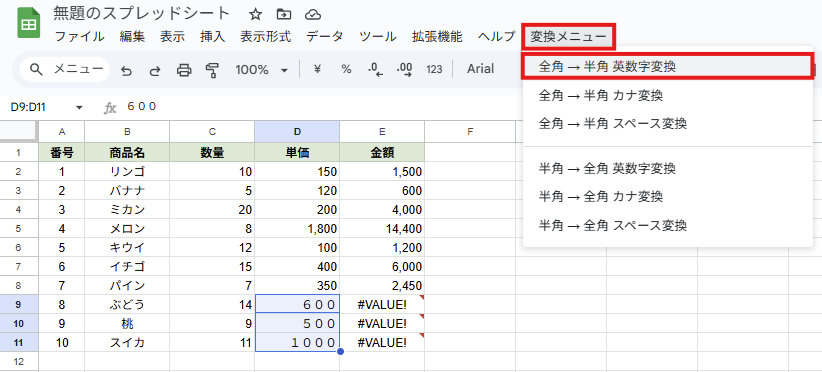822x372 pixels.
Task: Click the print icon
Action: pyautogui.click(x=184, y=70)
